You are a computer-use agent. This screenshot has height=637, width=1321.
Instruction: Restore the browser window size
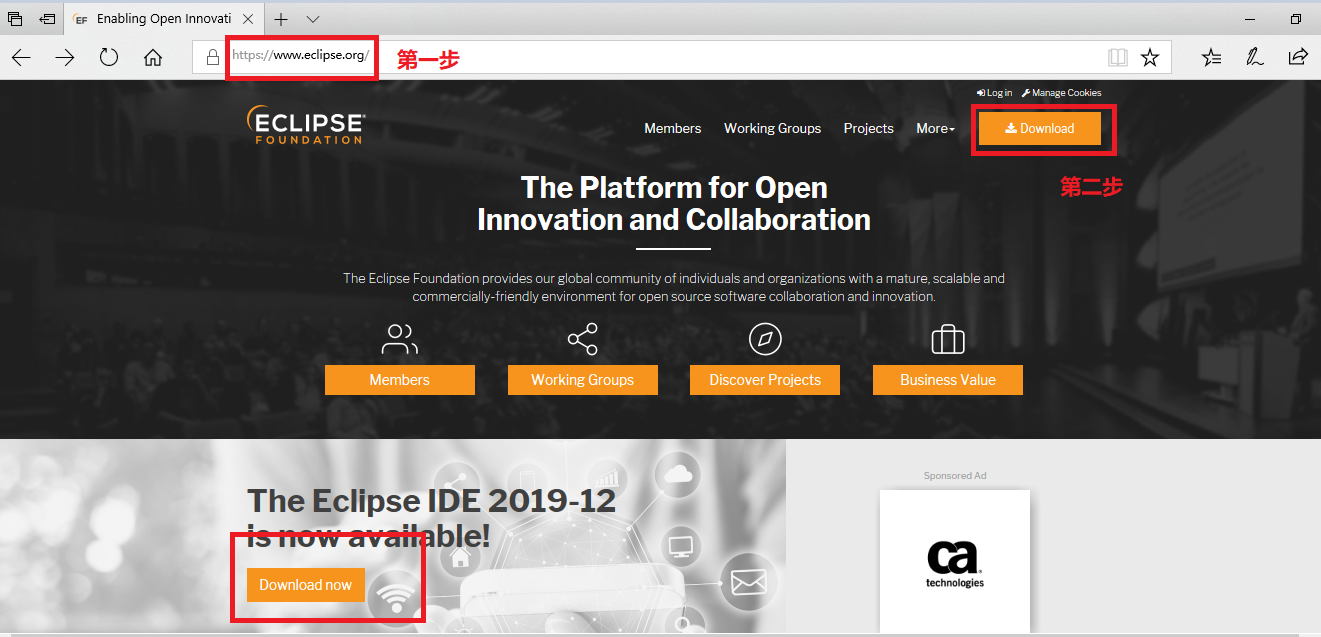(1296, 19)
